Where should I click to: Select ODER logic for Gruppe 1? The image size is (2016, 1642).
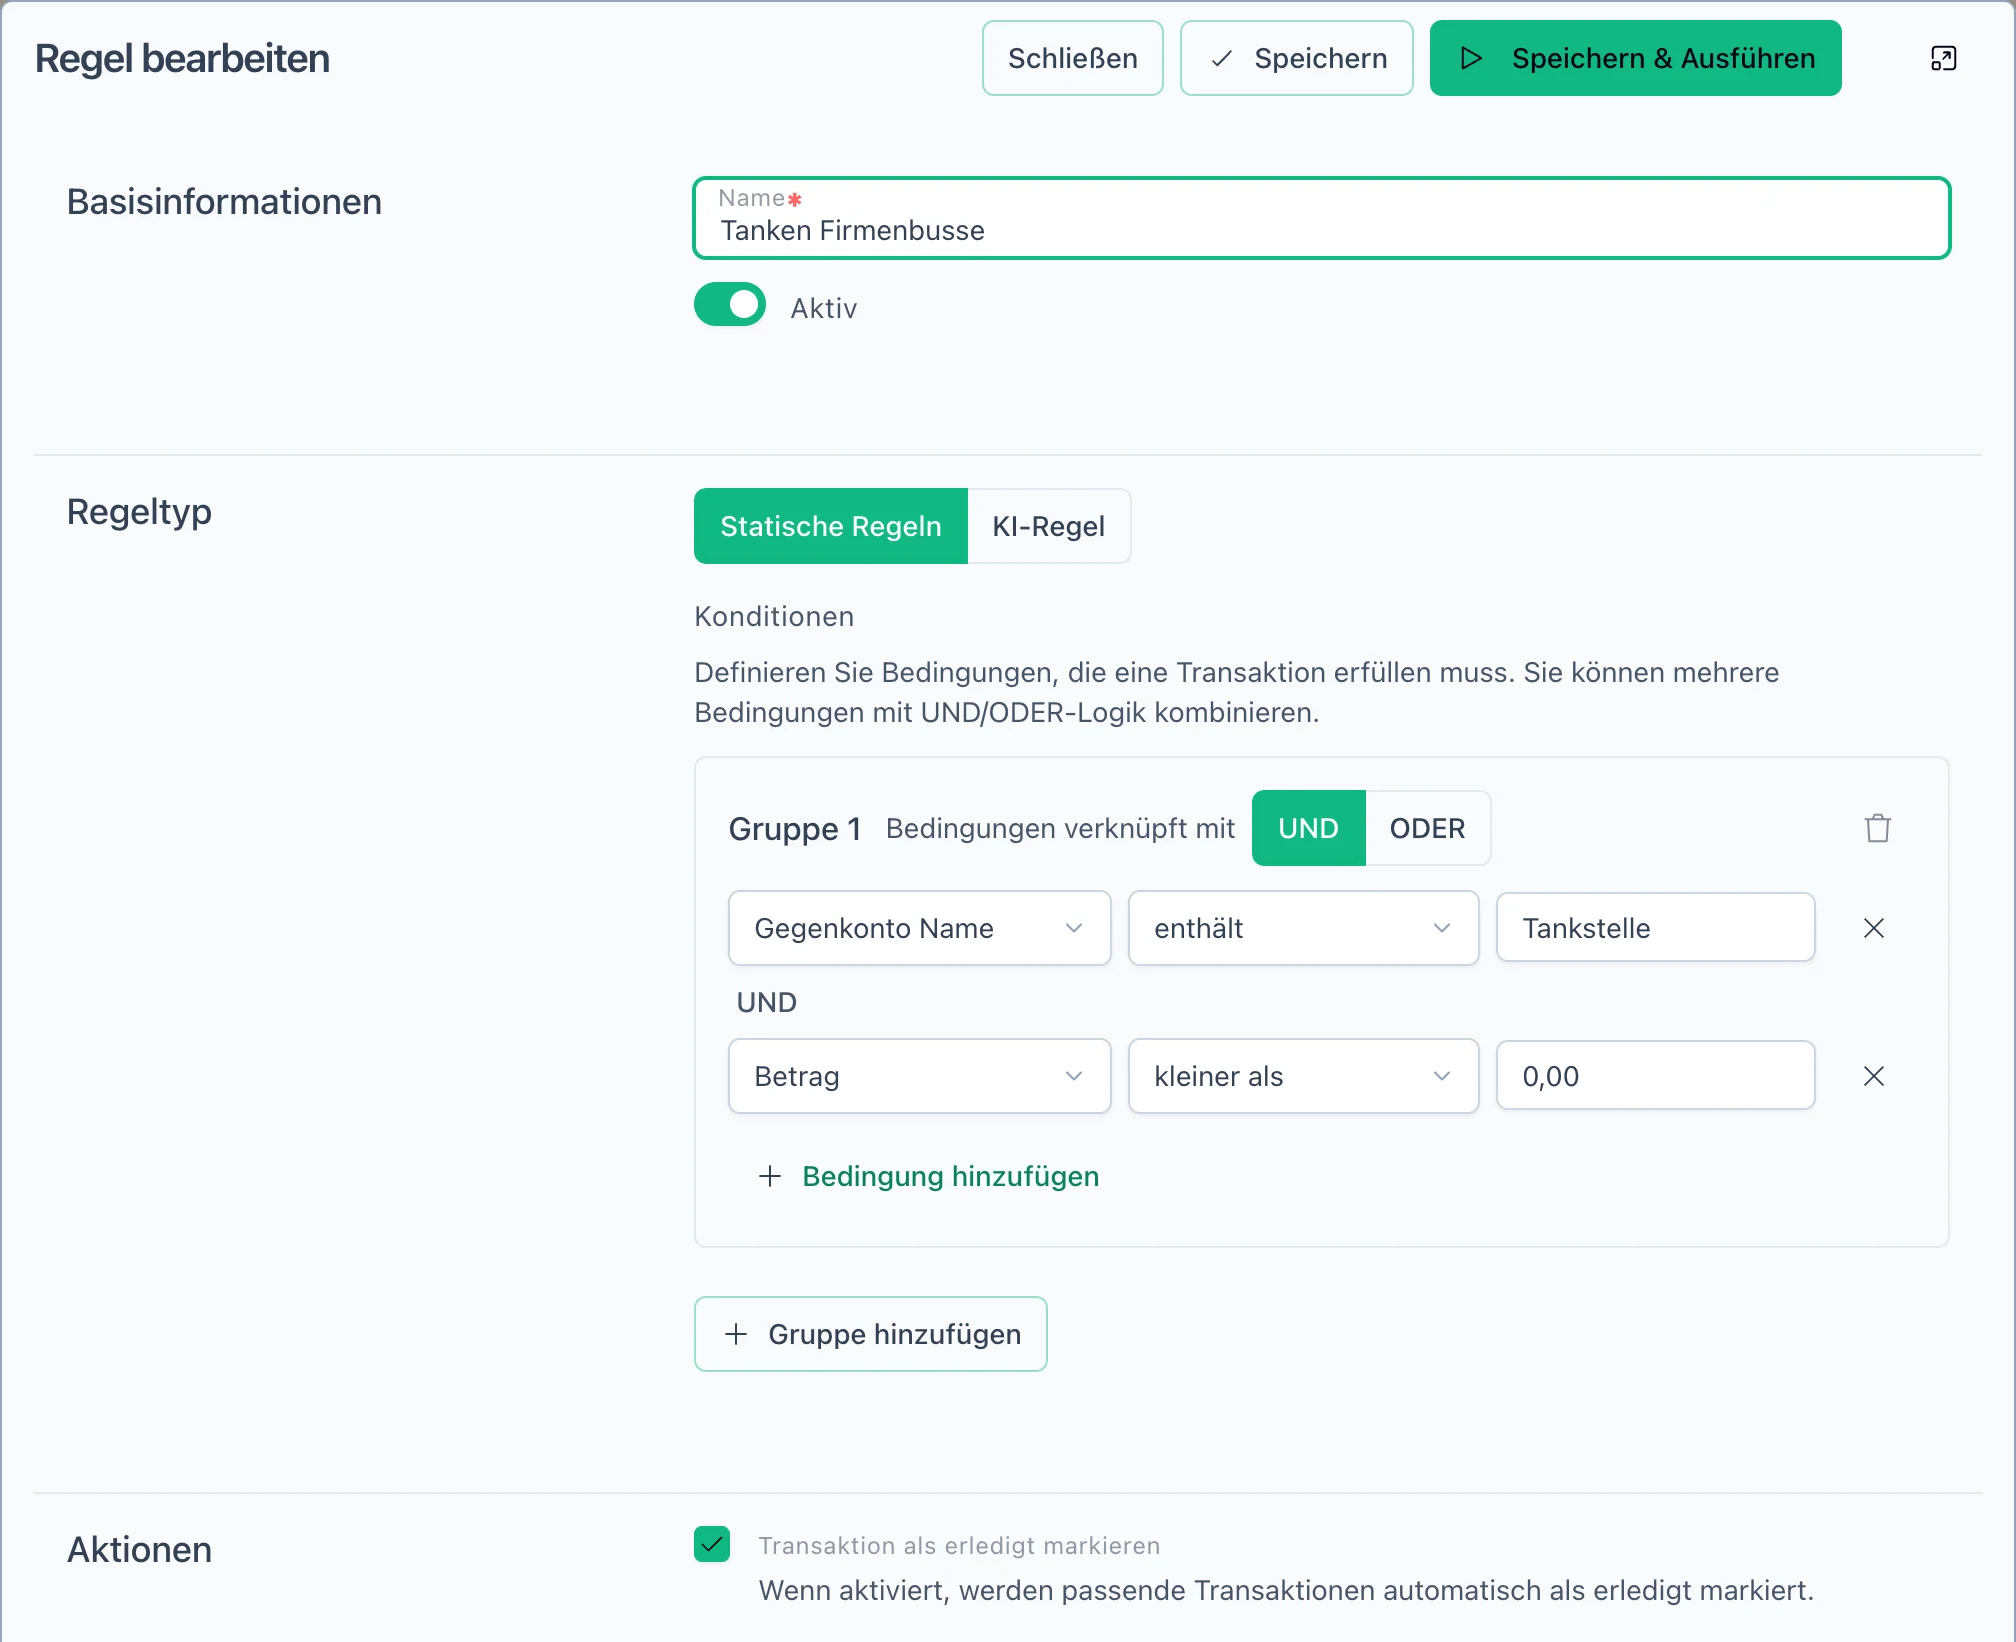tap(1427, 828)
